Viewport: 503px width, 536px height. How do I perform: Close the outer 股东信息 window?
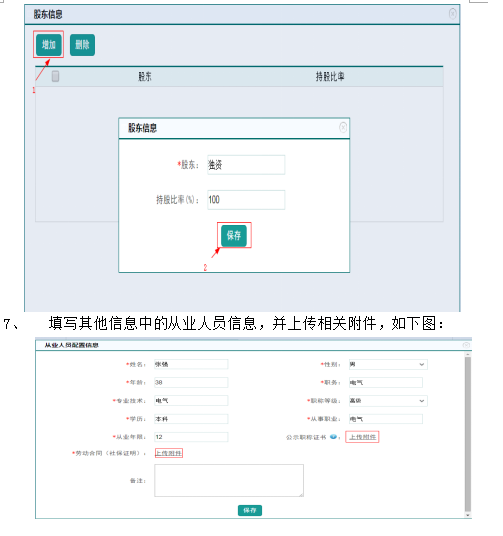(x=452, y=14)
